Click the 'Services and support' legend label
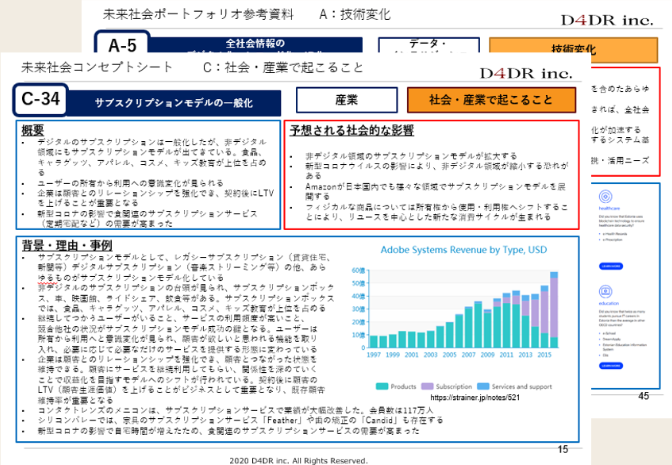The width and height of the screenshot is (672, 465). click(x=522, y=386)
